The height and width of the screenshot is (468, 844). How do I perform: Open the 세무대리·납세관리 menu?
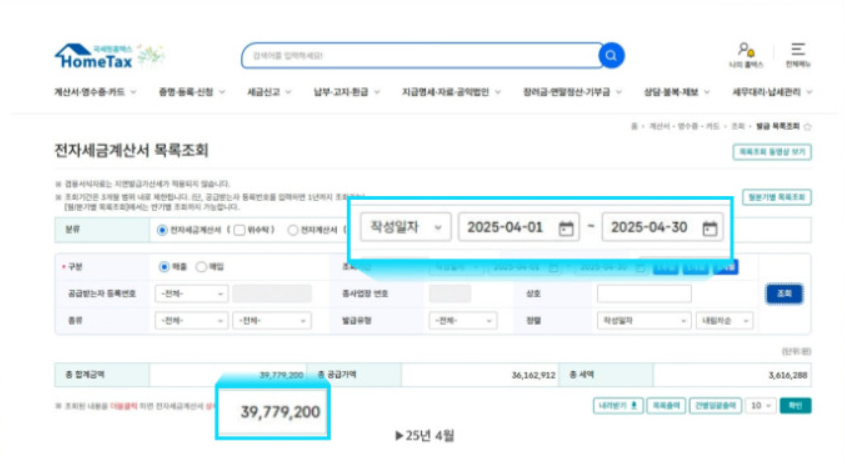[x=772, y=92]
